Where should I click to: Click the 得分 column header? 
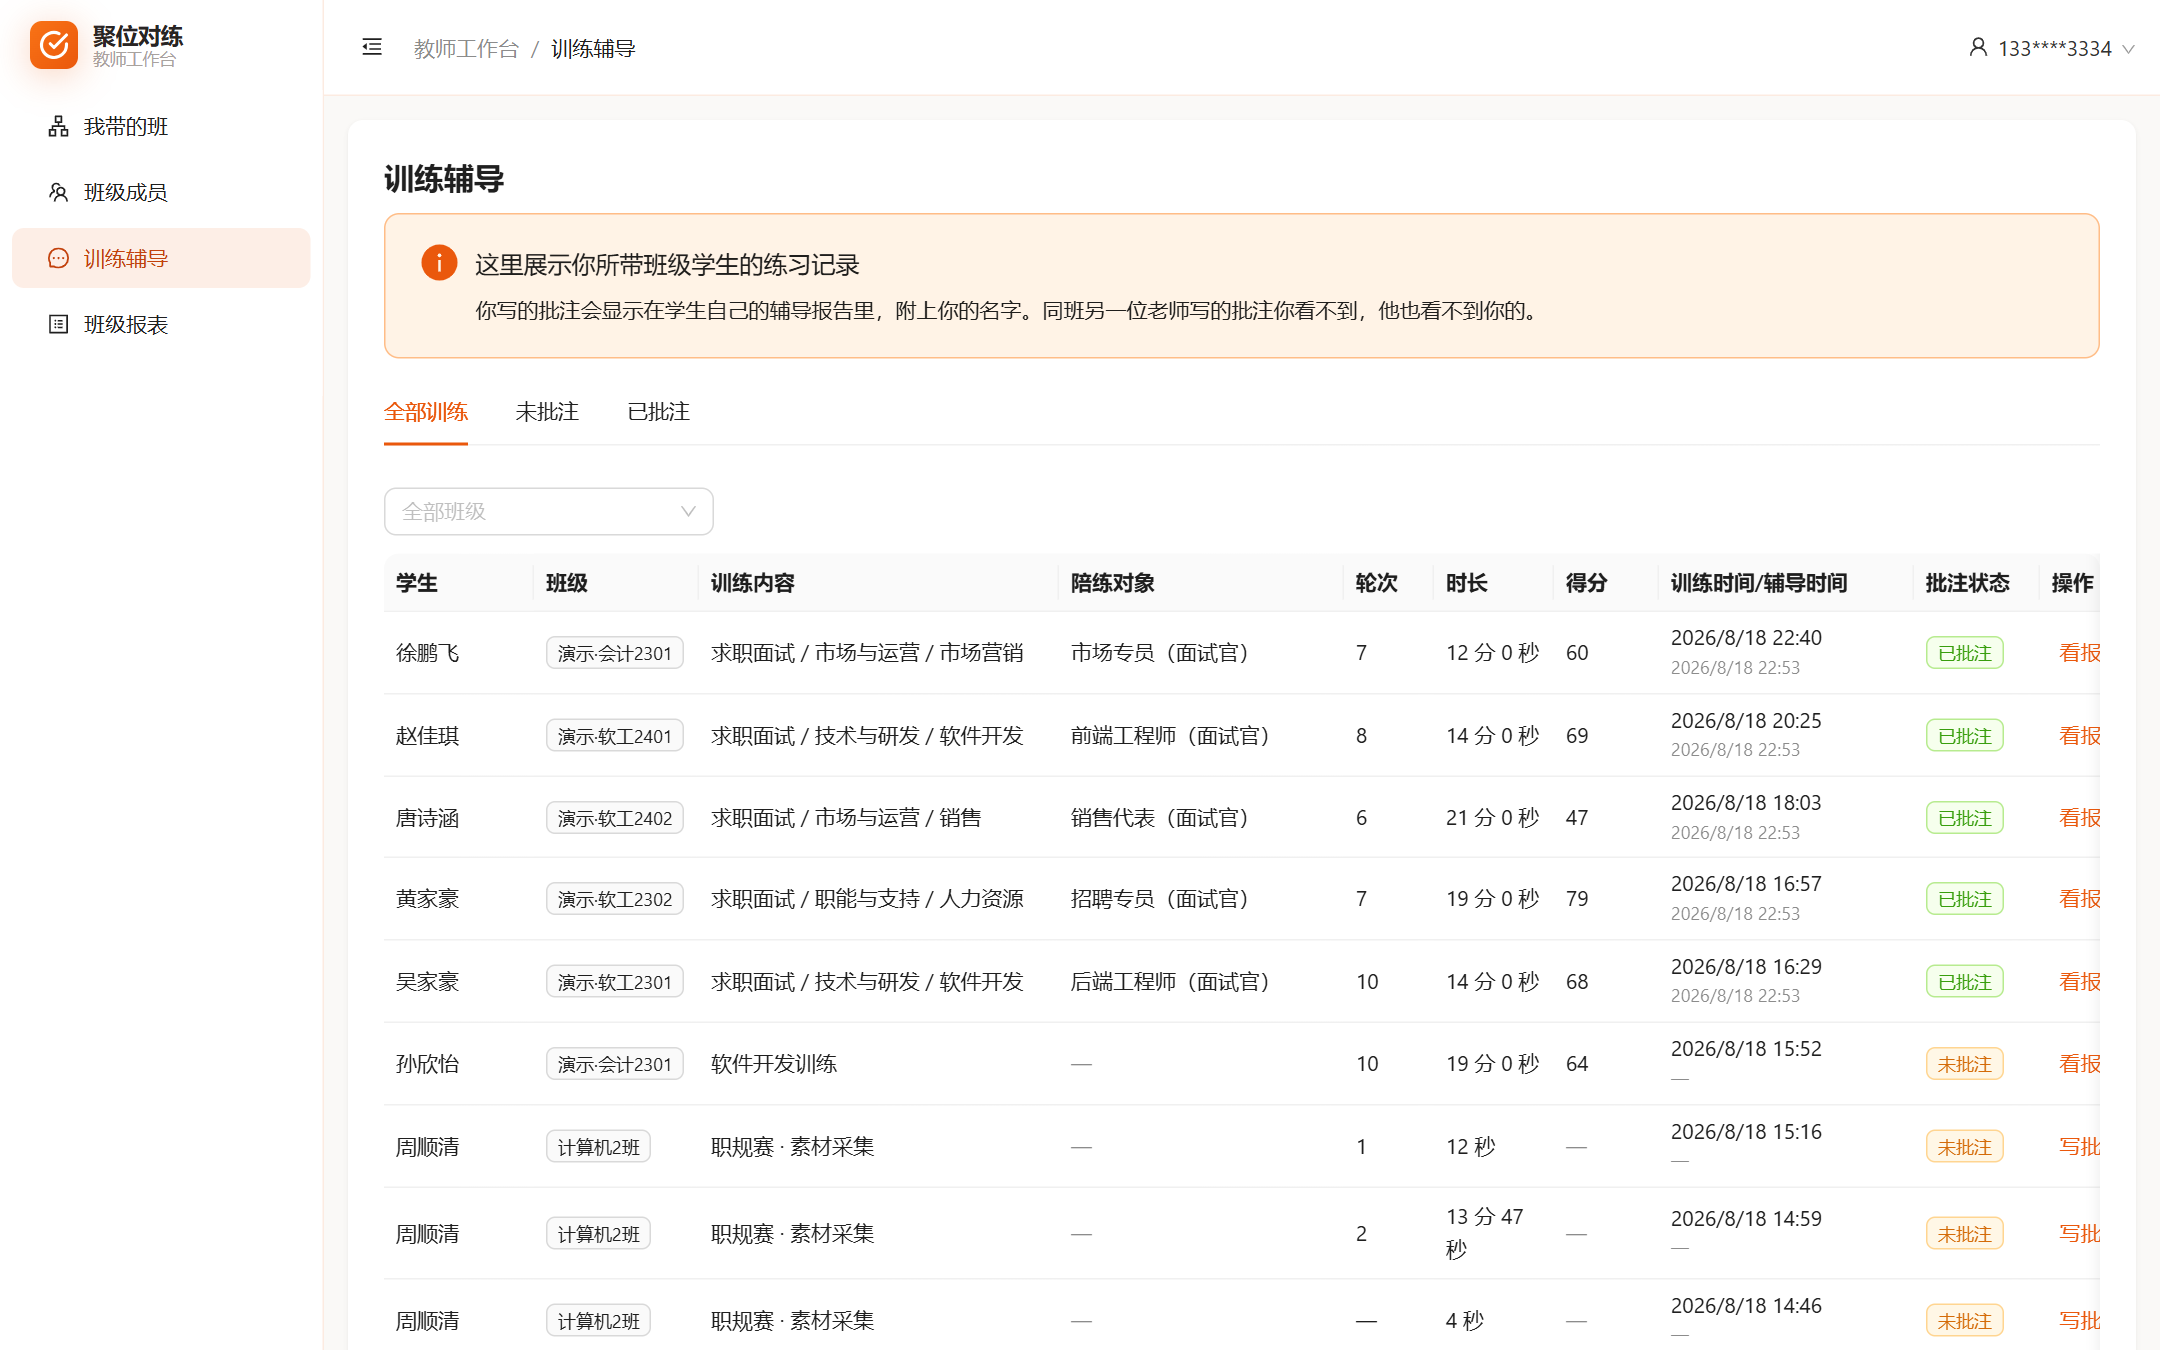point(1587,583)
